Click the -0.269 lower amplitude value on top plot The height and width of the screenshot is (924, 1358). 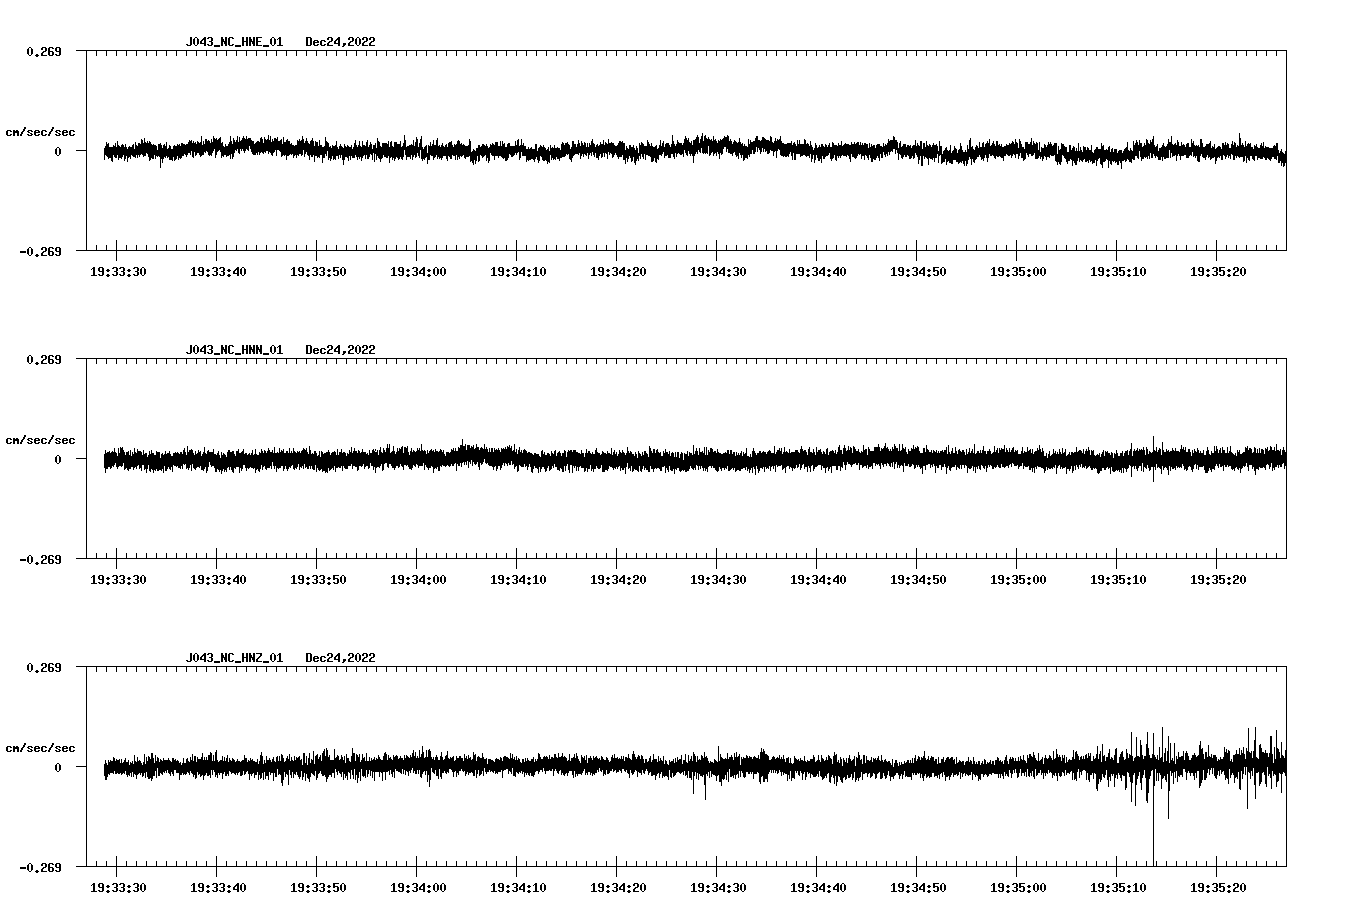coord(38,251)
